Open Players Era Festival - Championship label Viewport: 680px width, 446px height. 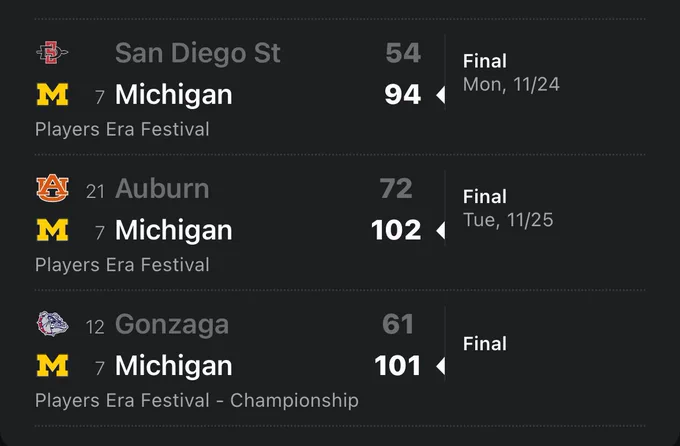point(197,400)
